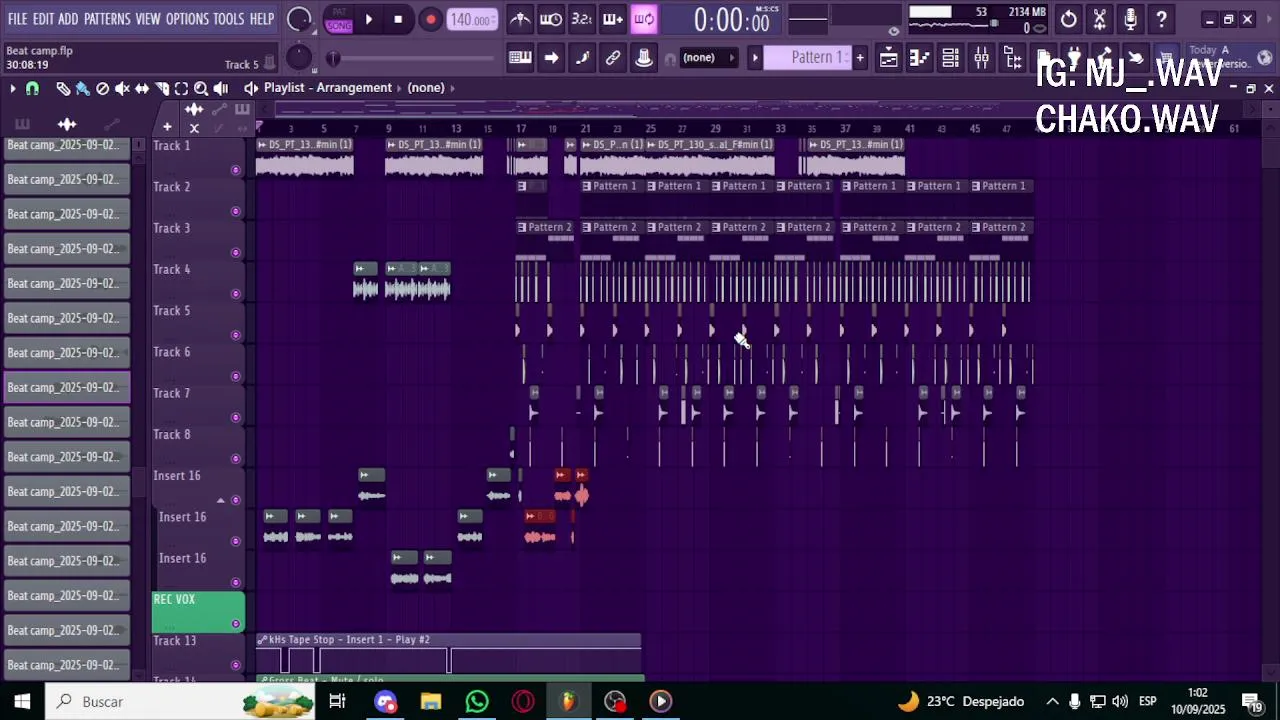
Task: Mute Track 1 with its green dot
Action: pyautogui.click(x=236, y=170)
